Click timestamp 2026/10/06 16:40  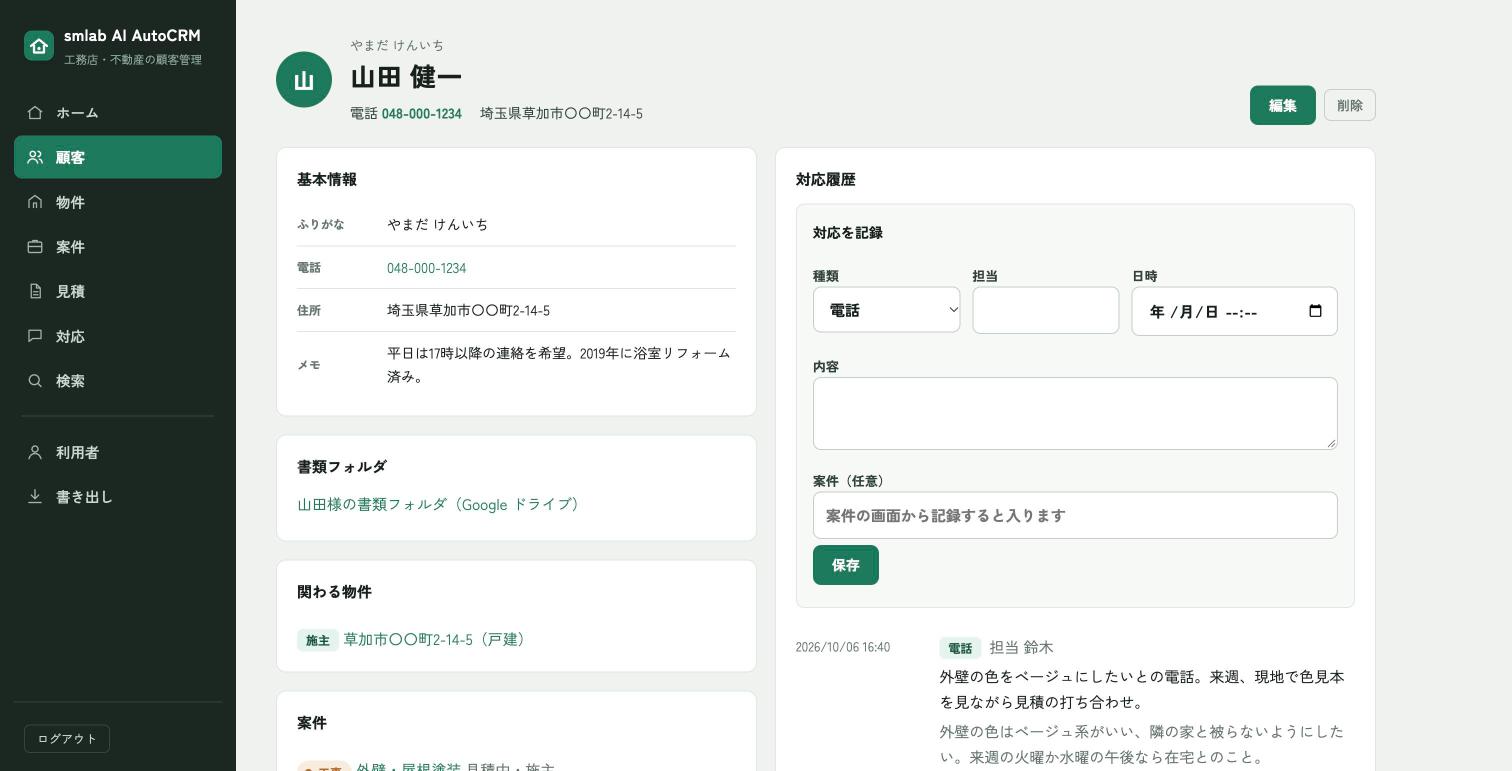click(x=843, y=647)
